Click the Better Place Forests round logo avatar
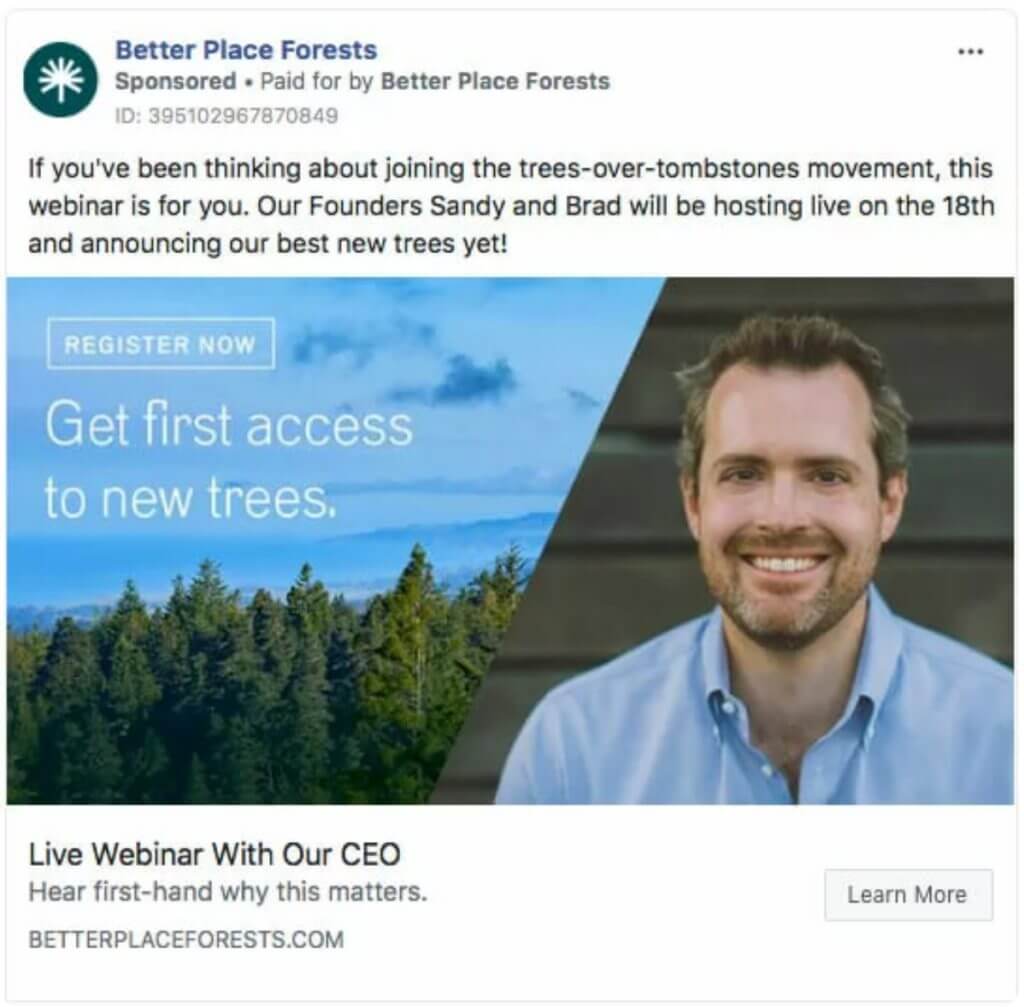 [60, 80]
